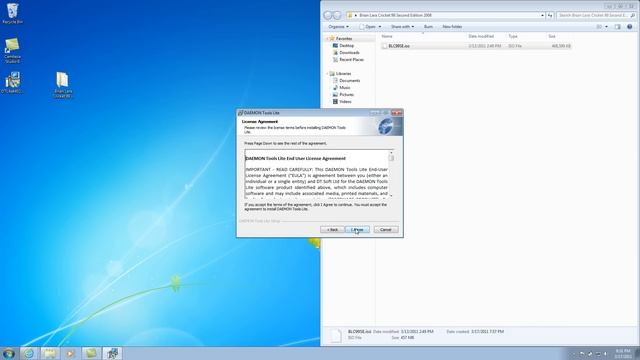Open the Organize menu in Explorer
The image size is (640, 360).
[x=338, y=27]
